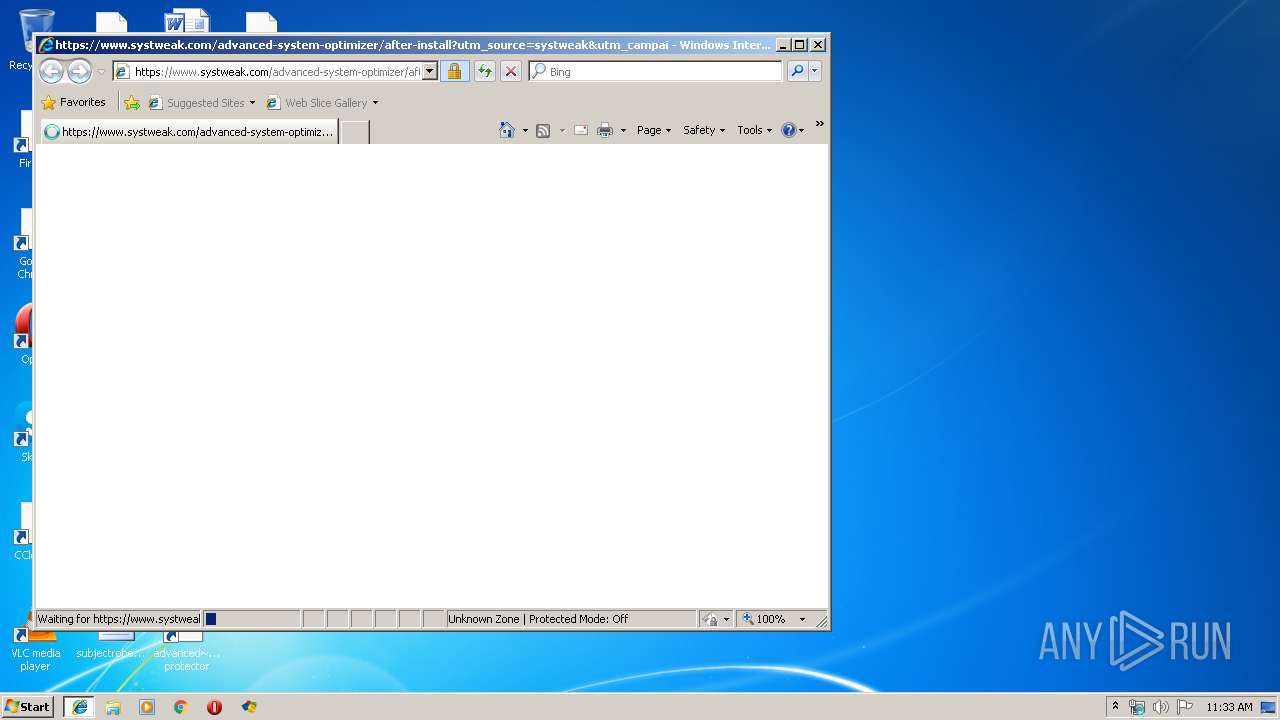Viewport: 1280px width, 720px height.
Task: Open Google Chrome from taskbar
Action: 181,707
